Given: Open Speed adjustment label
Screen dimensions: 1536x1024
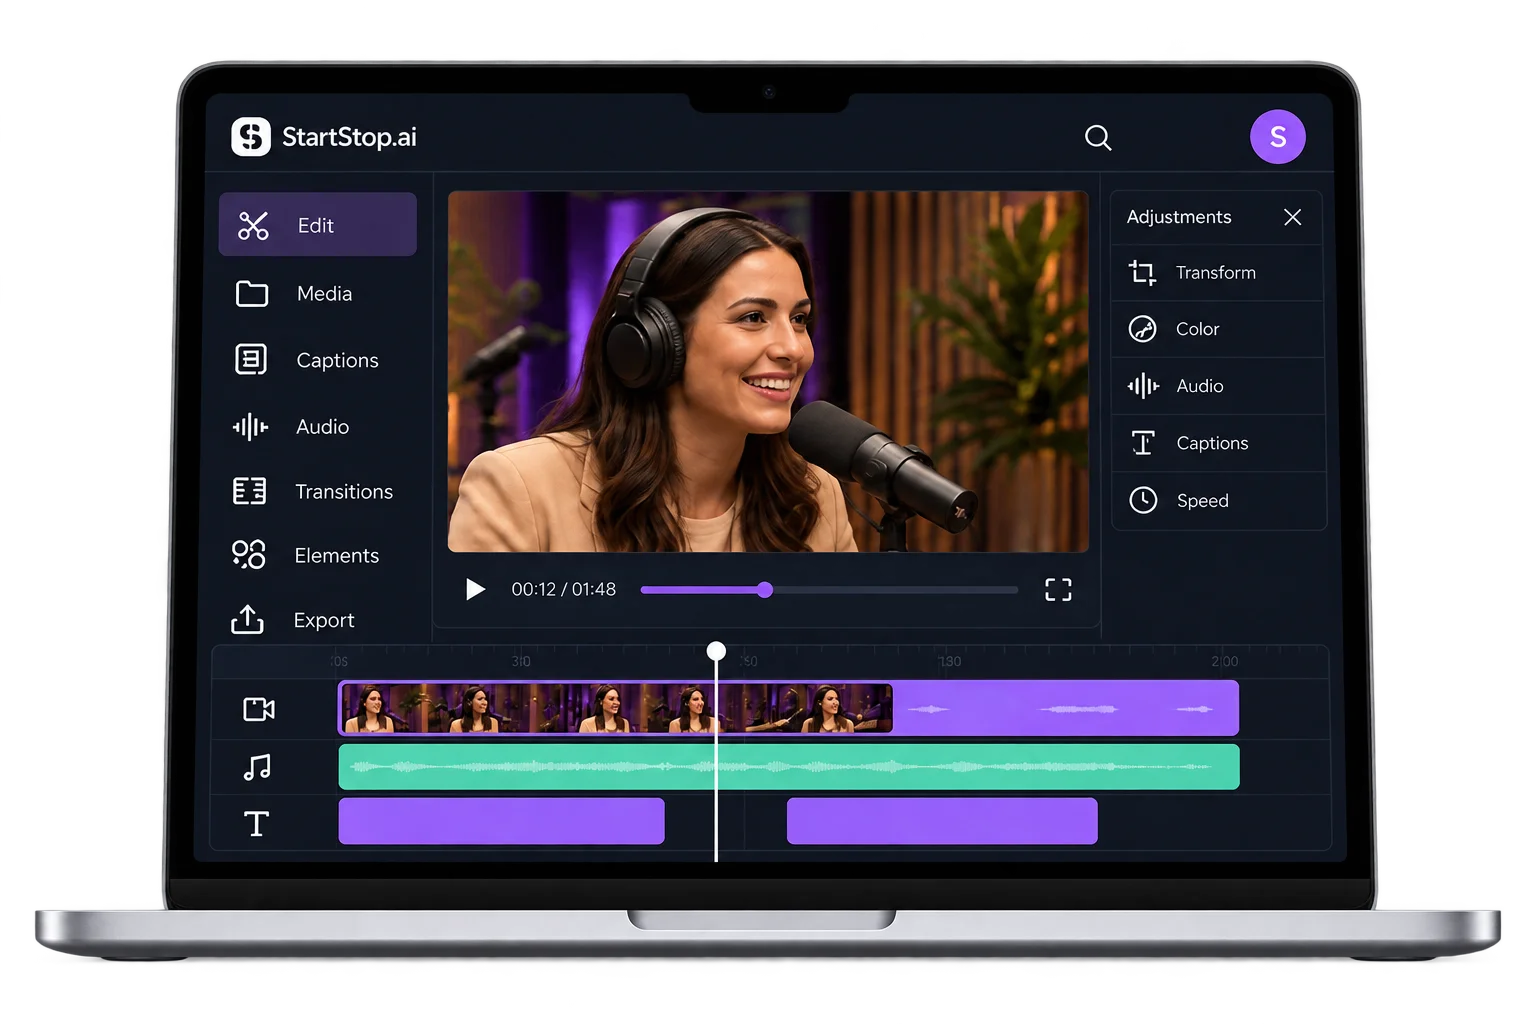Looking at the screenshot, I should pos(1203,501).
